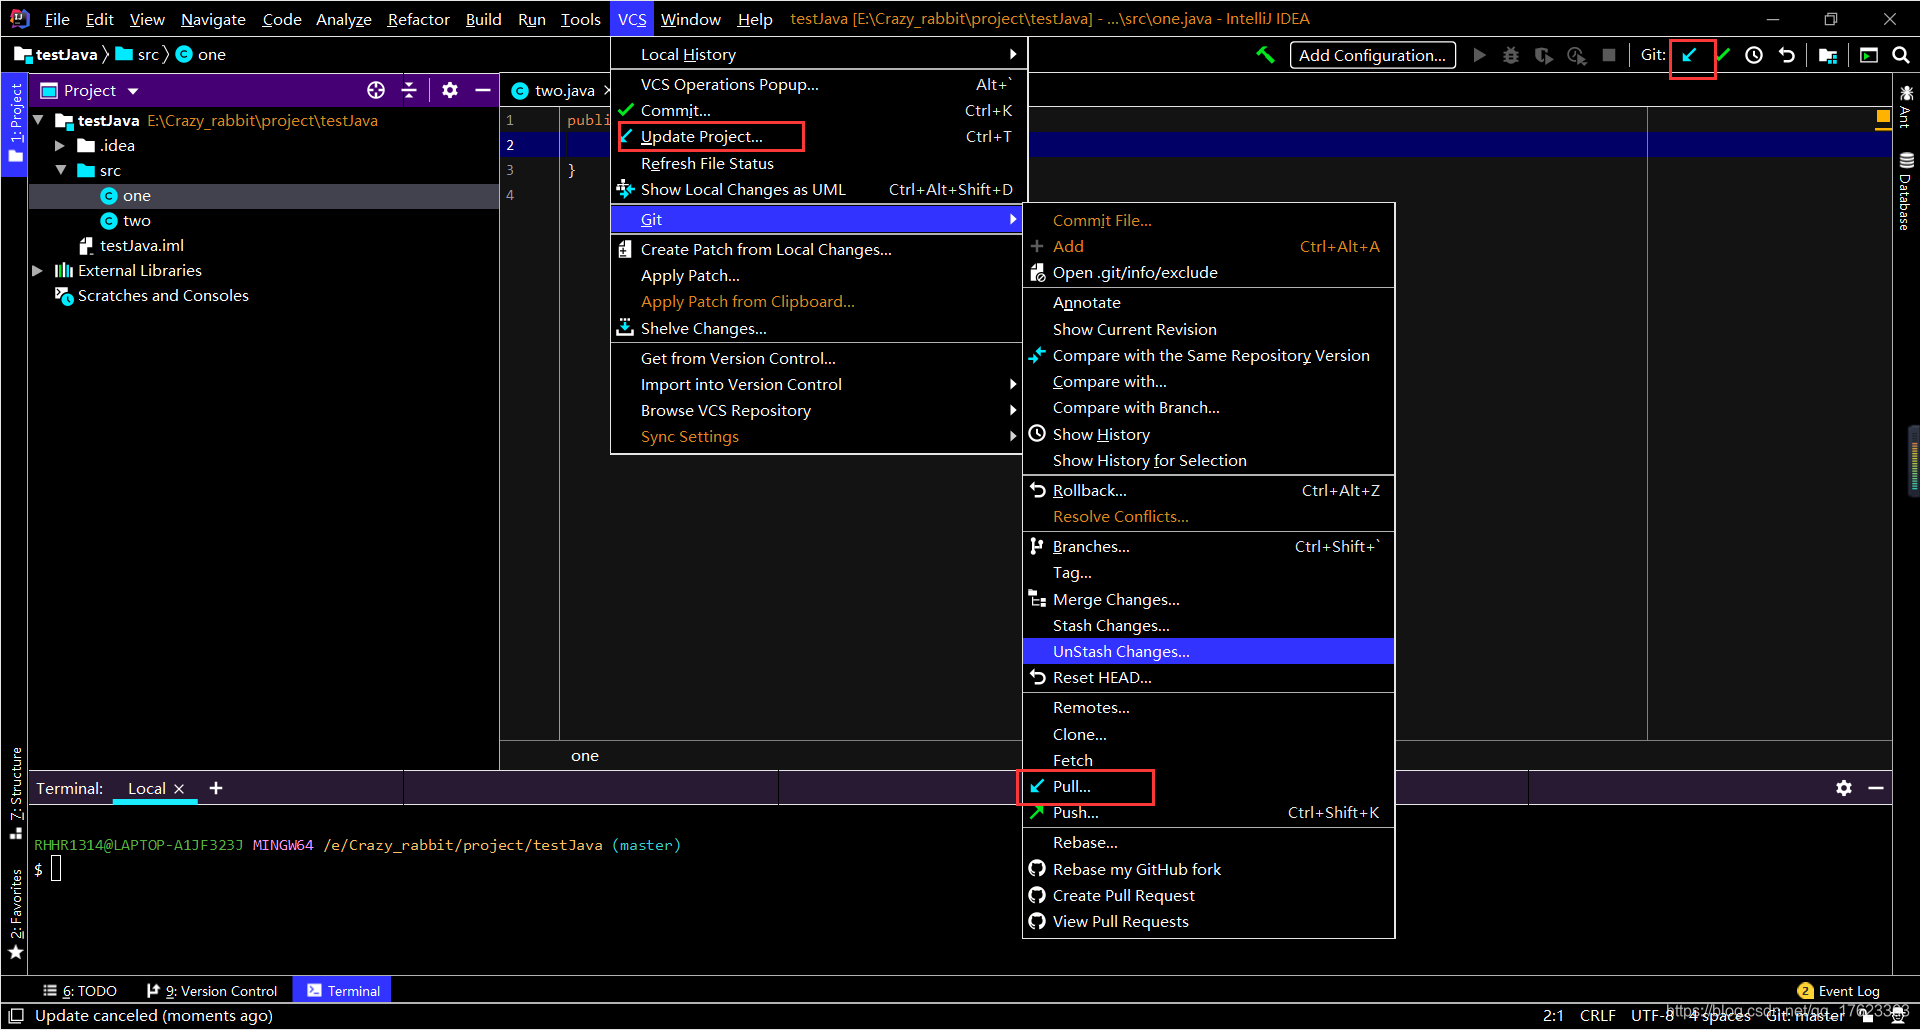Open the Sync Settings submenu

point(818,436)
